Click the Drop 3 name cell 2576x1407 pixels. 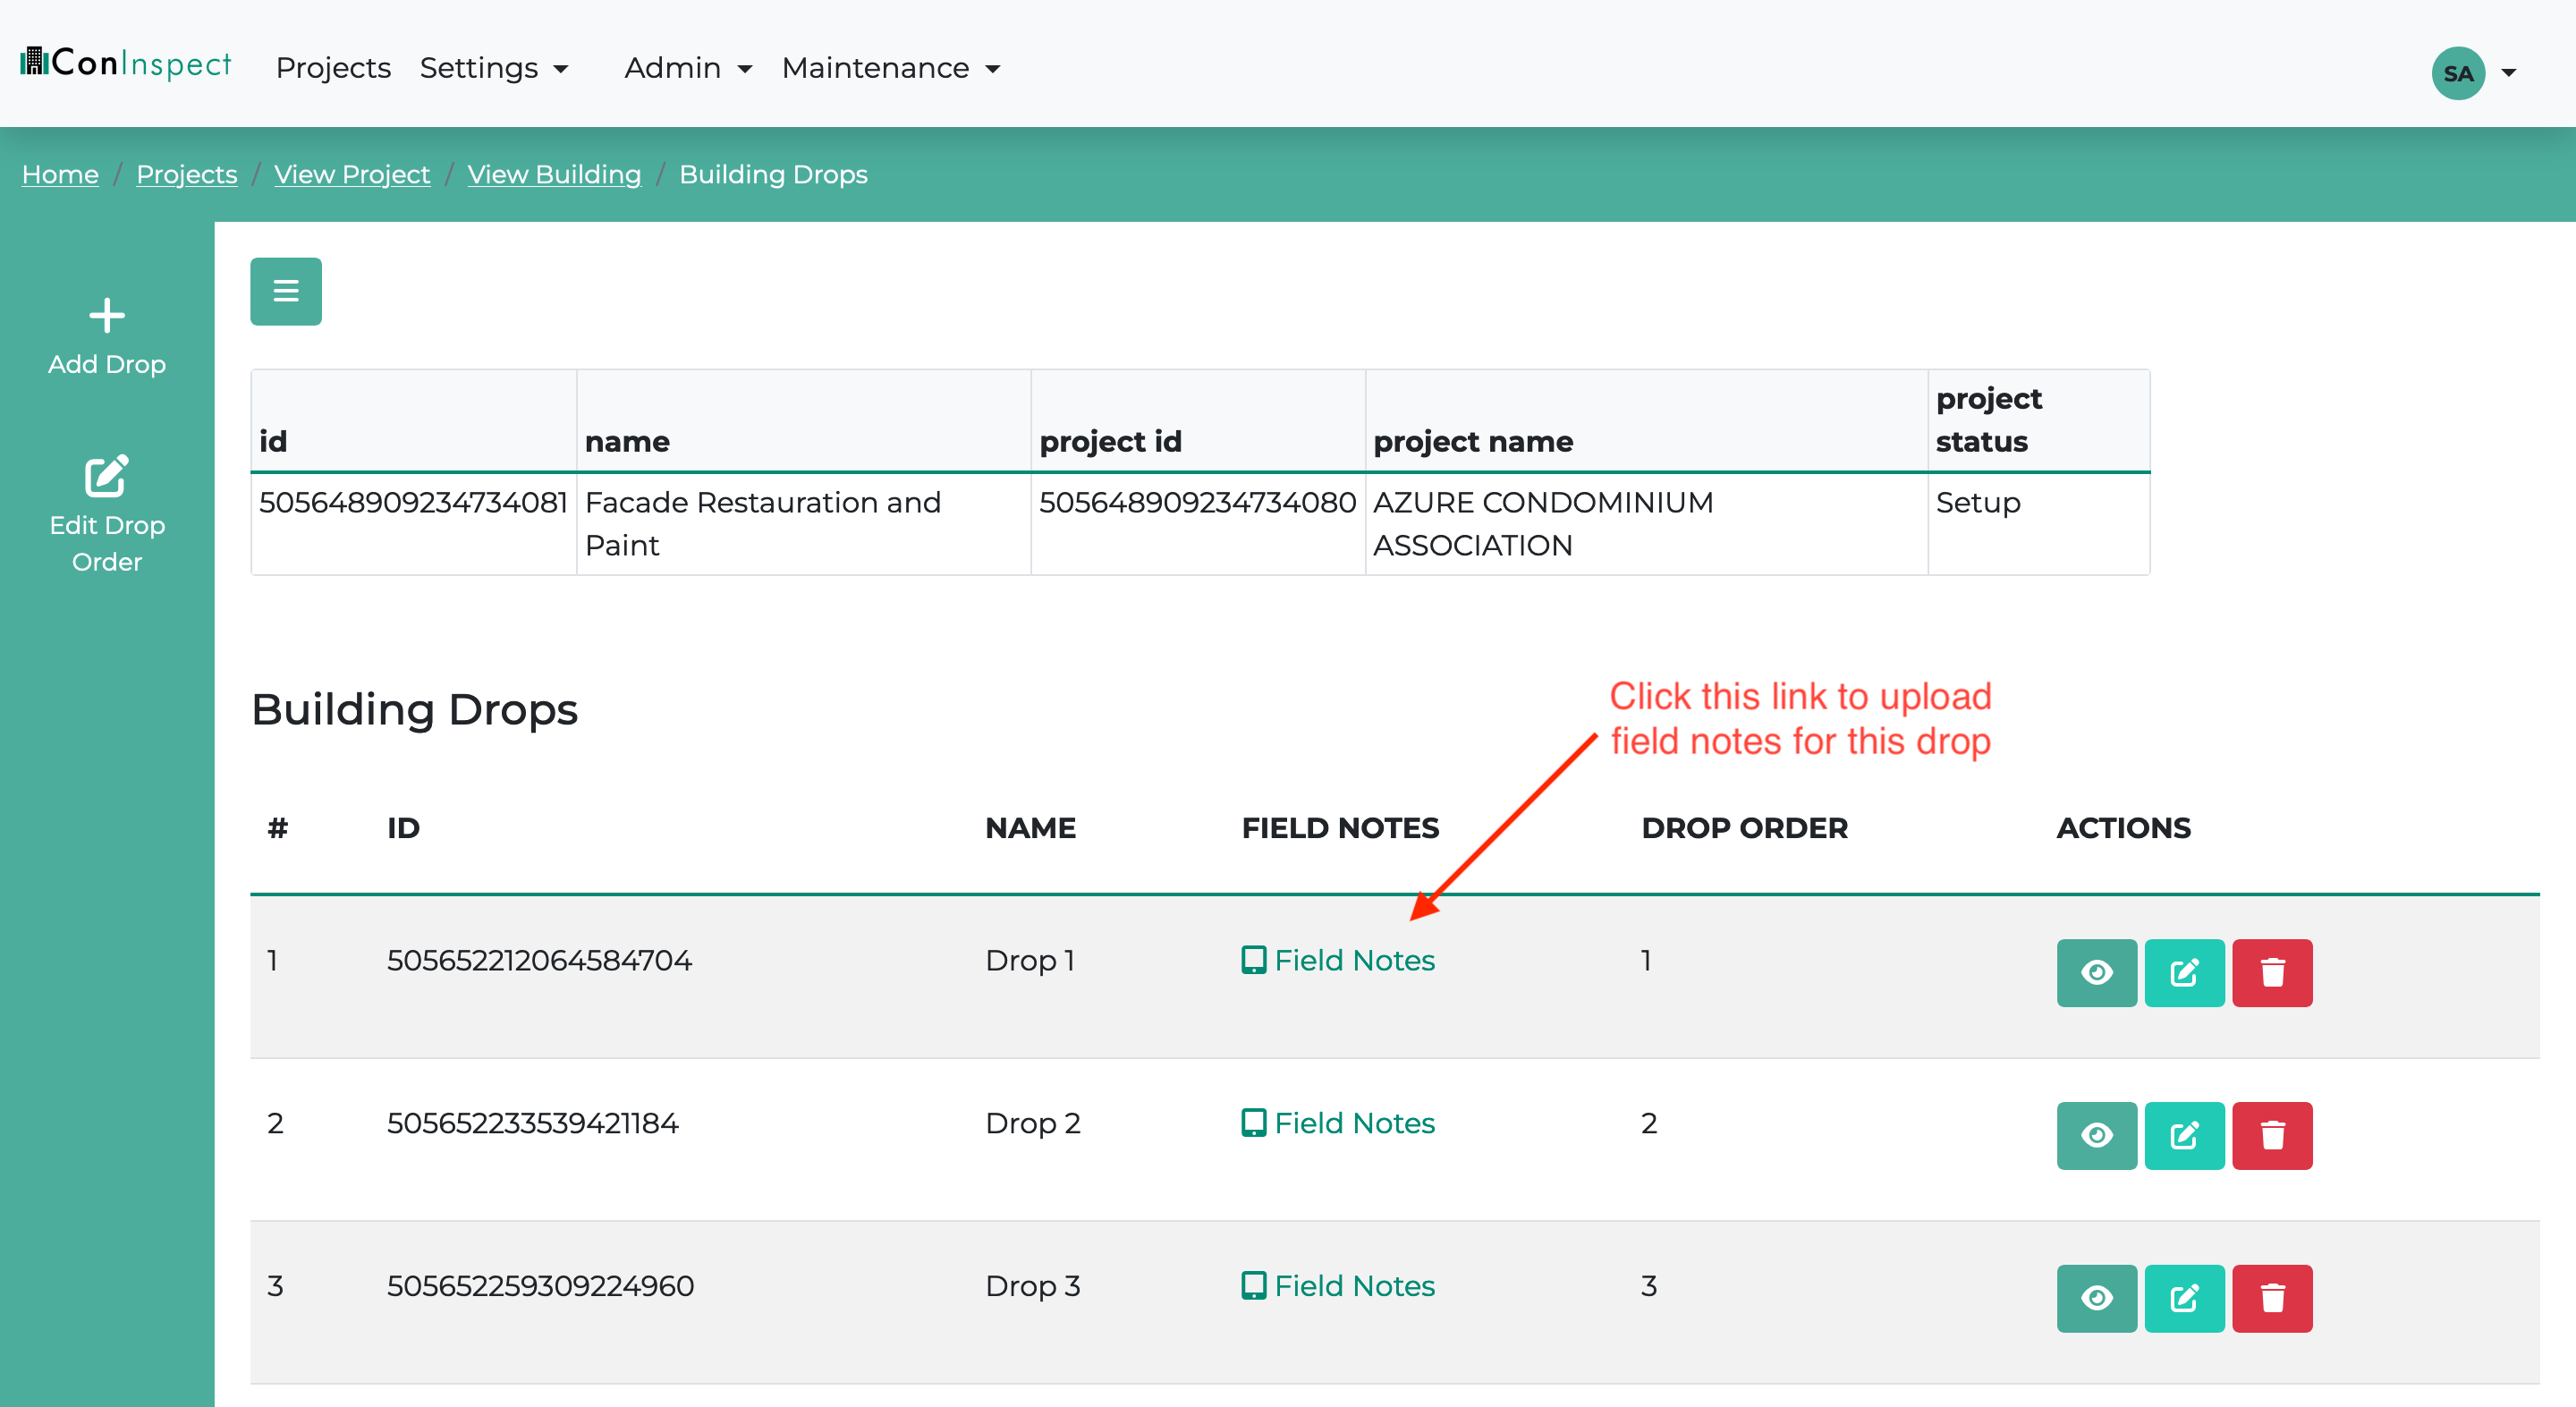(x=1033, y=1286)
